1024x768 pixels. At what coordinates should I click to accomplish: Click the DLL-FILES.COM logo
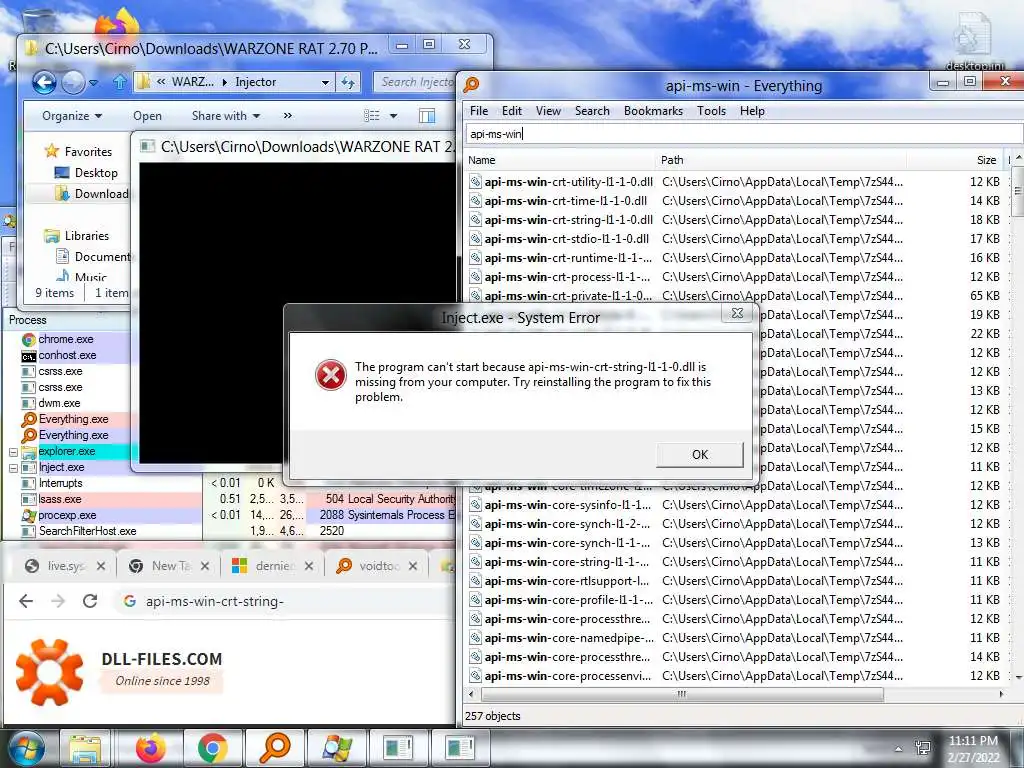tap(119, 672)
